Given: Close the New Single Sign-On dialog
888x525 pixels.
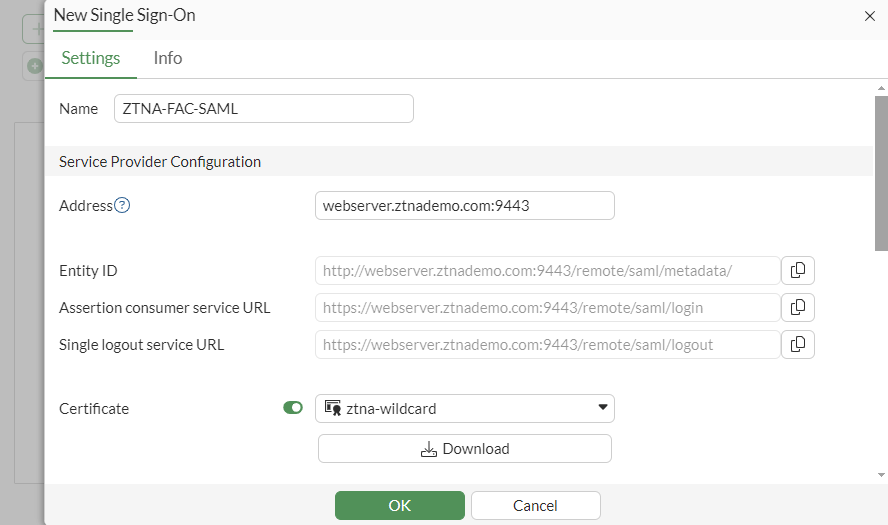Looking at the screenshot, I should pos(869,16).
